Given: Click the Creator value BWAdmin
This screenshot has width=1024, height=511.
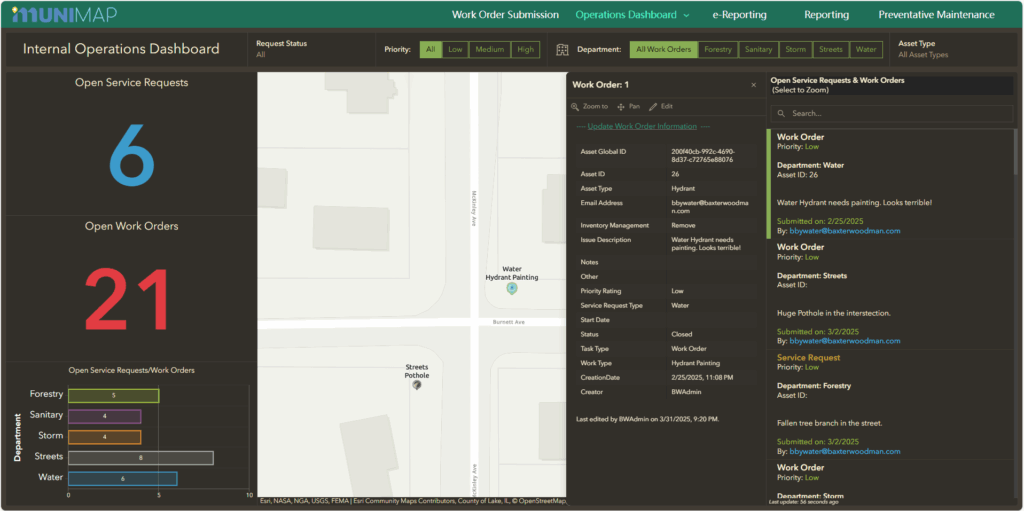Looking at the screenshot, I should (x=684, y=392).
